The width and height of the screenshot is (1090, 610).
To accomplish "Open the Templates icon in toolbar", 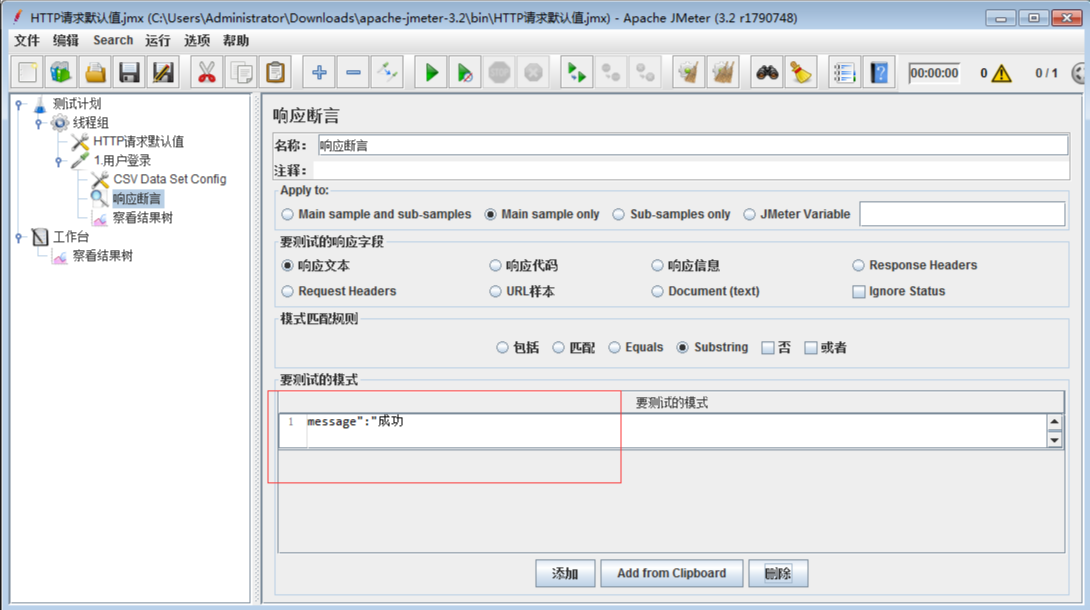I will point(61,71).
